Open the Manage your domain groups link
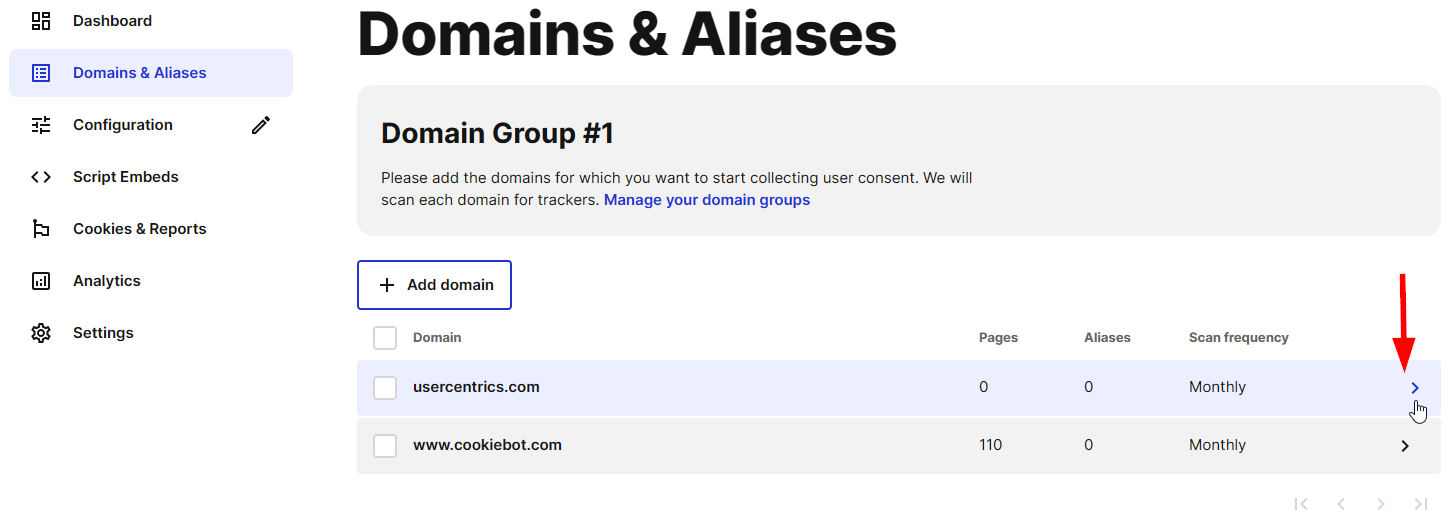 [x=707, y=200]
